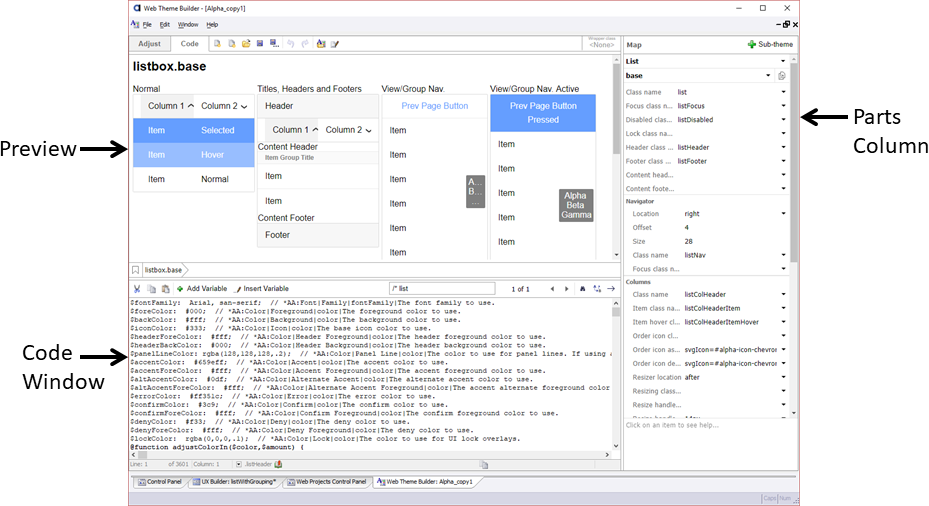This screenshot has width=929, height=506.
Task: Open the Help menu
Action: point(212,25)
